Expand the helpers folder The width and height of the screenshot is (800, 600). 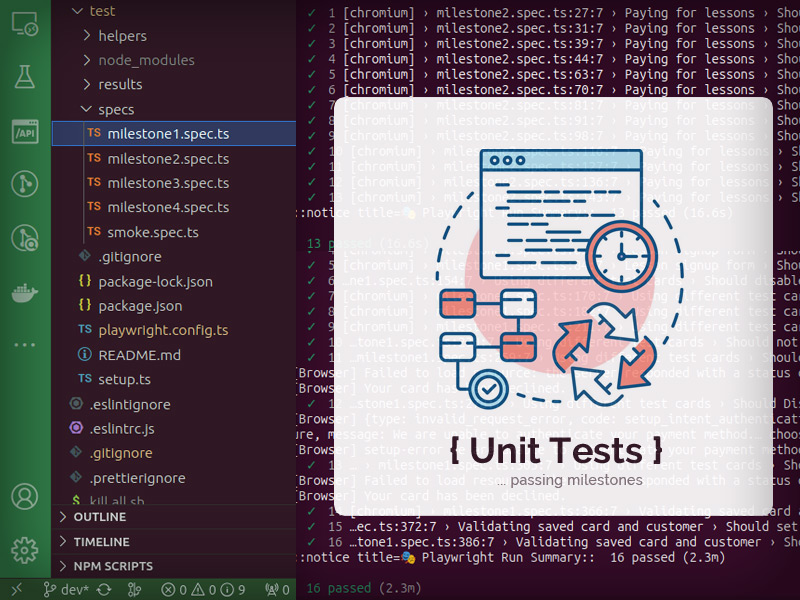pos(122,36)
